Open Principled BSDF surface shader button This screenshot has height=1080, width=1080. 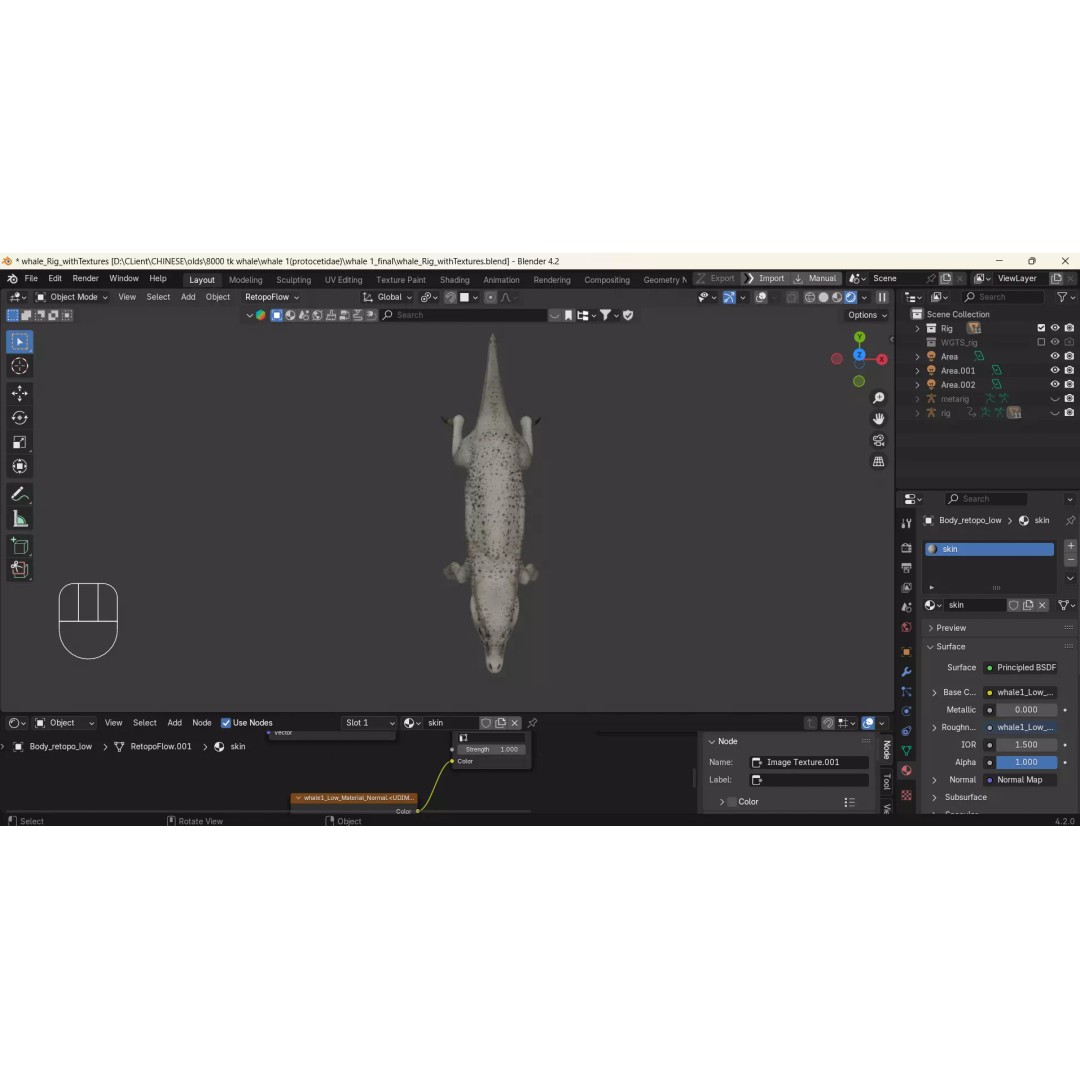point(1020,667)
